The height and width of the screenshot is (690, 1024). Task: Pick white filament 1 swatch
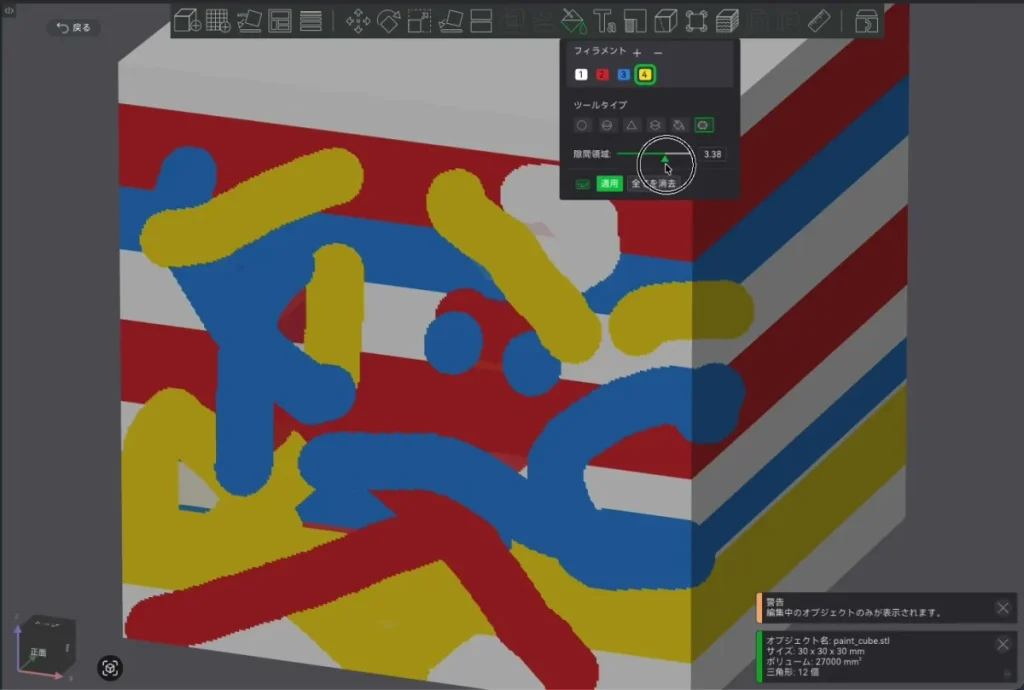(581, 74)
